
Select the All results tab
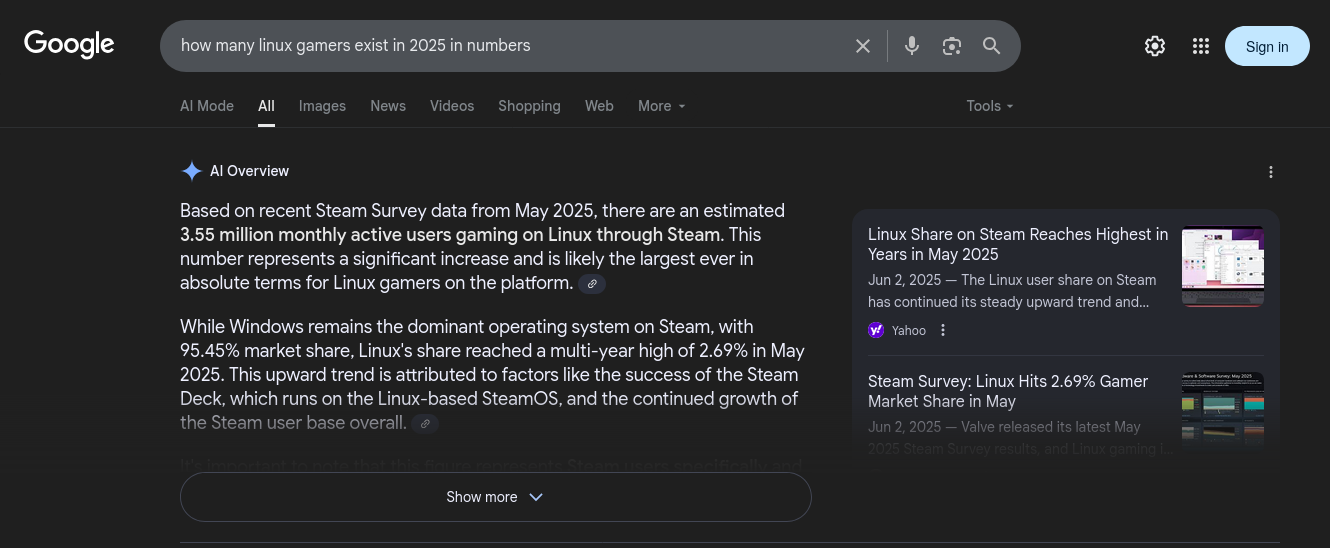[266, 106]
